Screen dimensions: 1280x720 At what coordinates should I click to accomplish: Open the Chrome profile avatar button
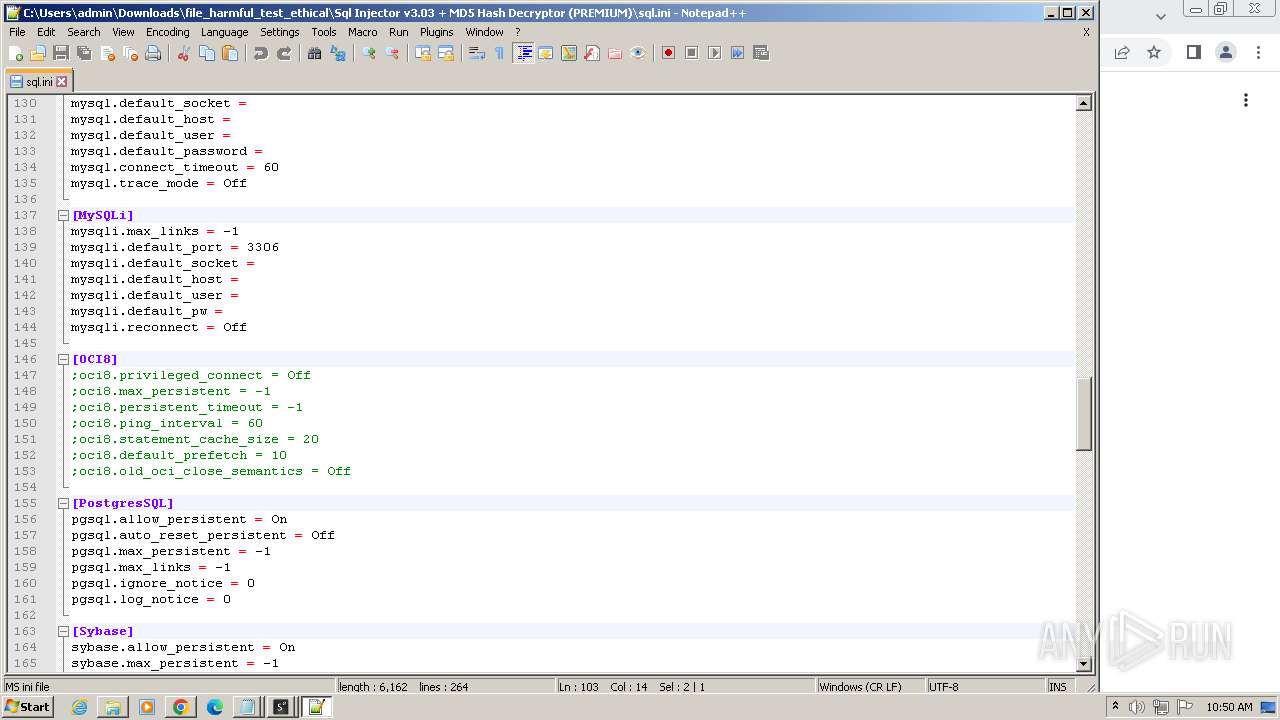point(1226,52)
